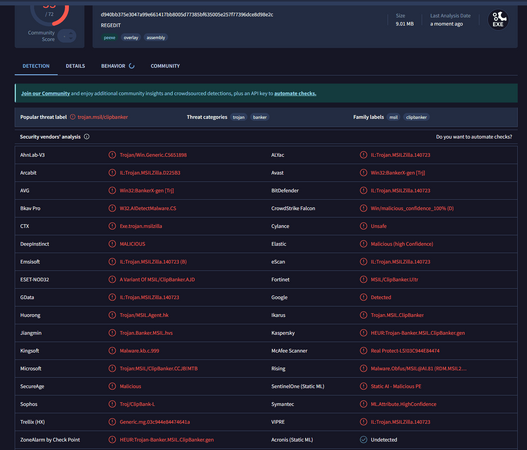
Task: Click the Acronis Undetected checkmark icon
Action: [x=363, y=440]
